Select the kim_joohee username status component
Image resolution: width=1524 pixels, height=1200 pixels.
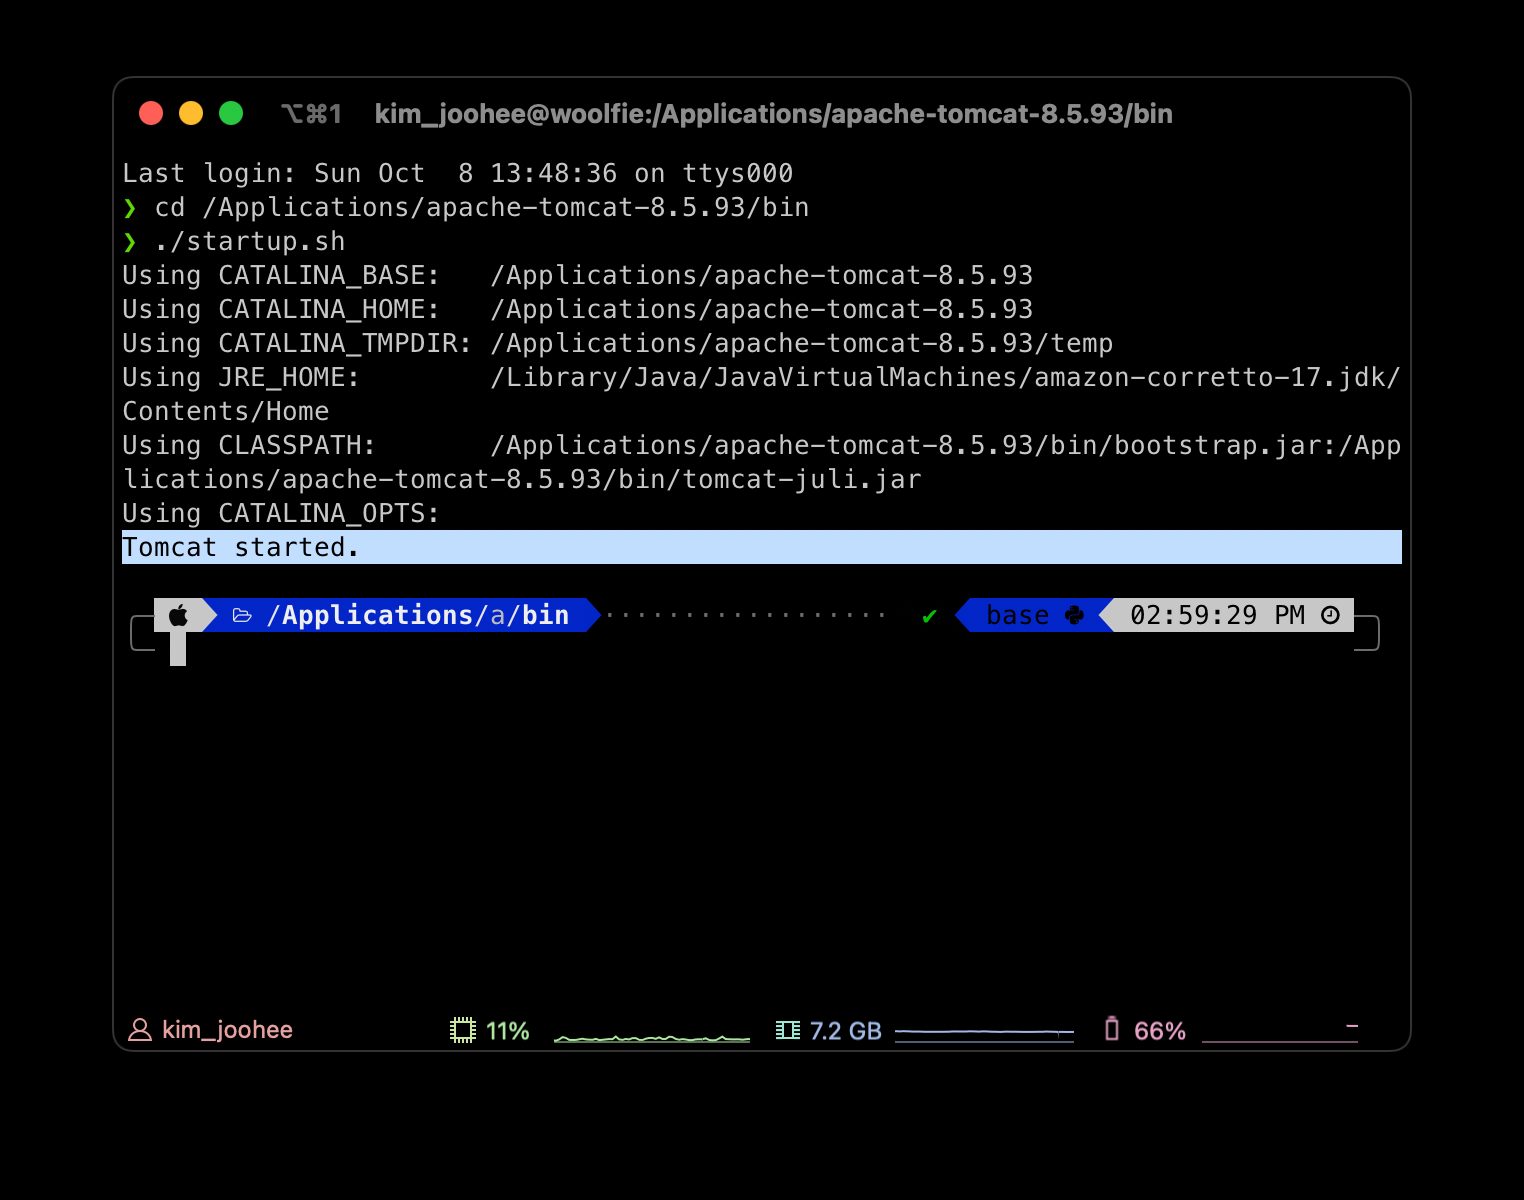click(227, 1030)
